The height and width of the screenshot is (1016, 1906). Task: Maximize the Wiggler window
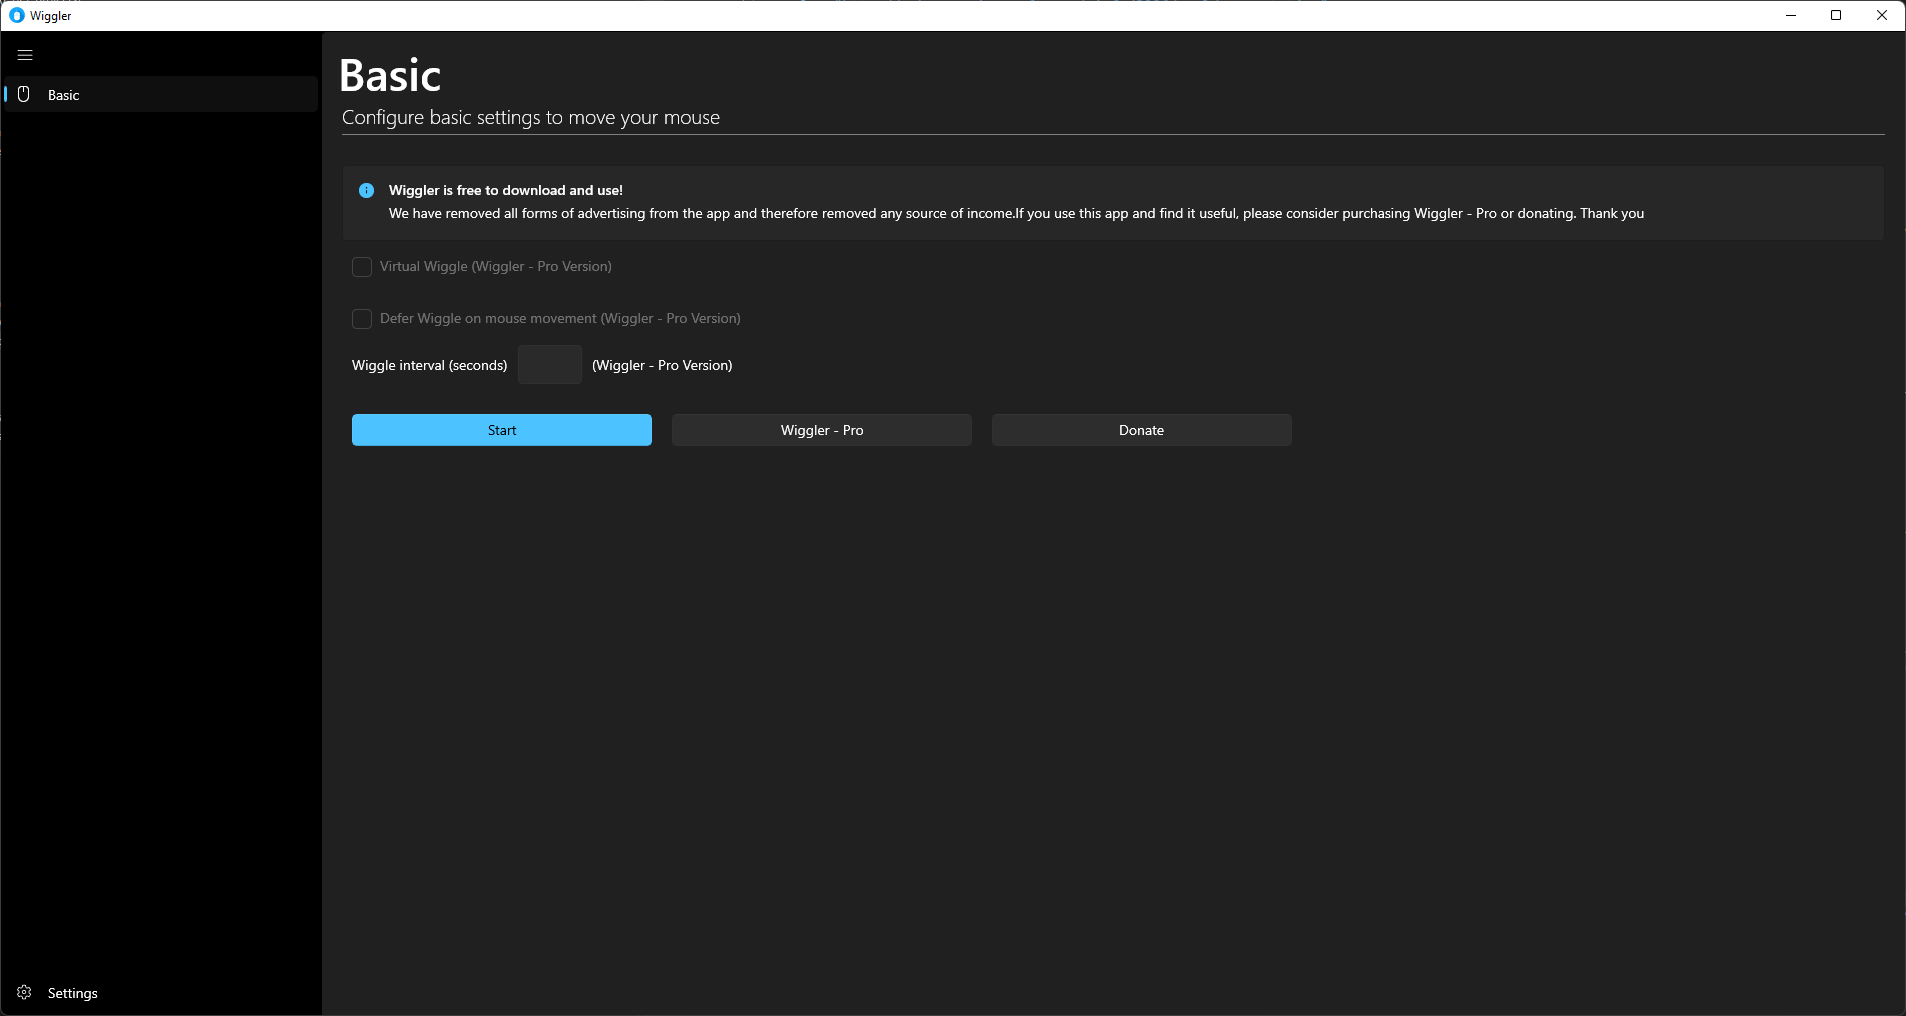(1836, 15)
